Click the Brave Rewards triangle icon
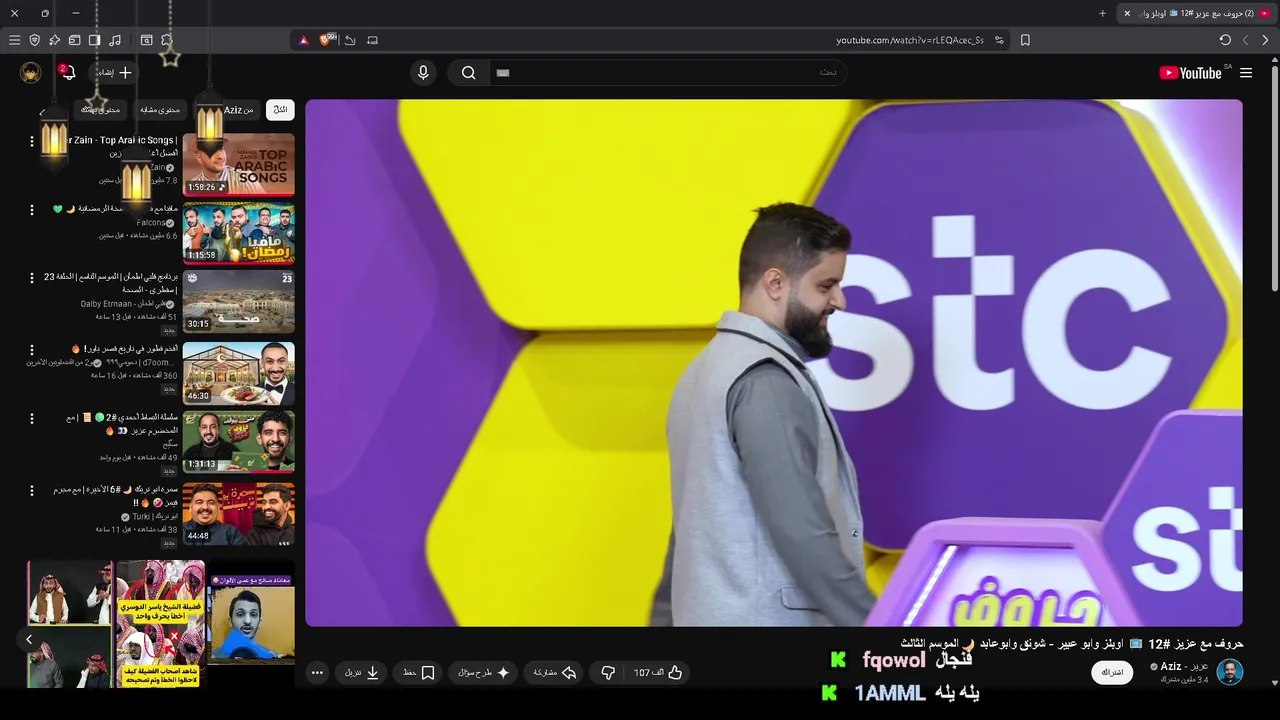Image resolution: width=1280 pixels, height=720 pixels. [304, 40]
